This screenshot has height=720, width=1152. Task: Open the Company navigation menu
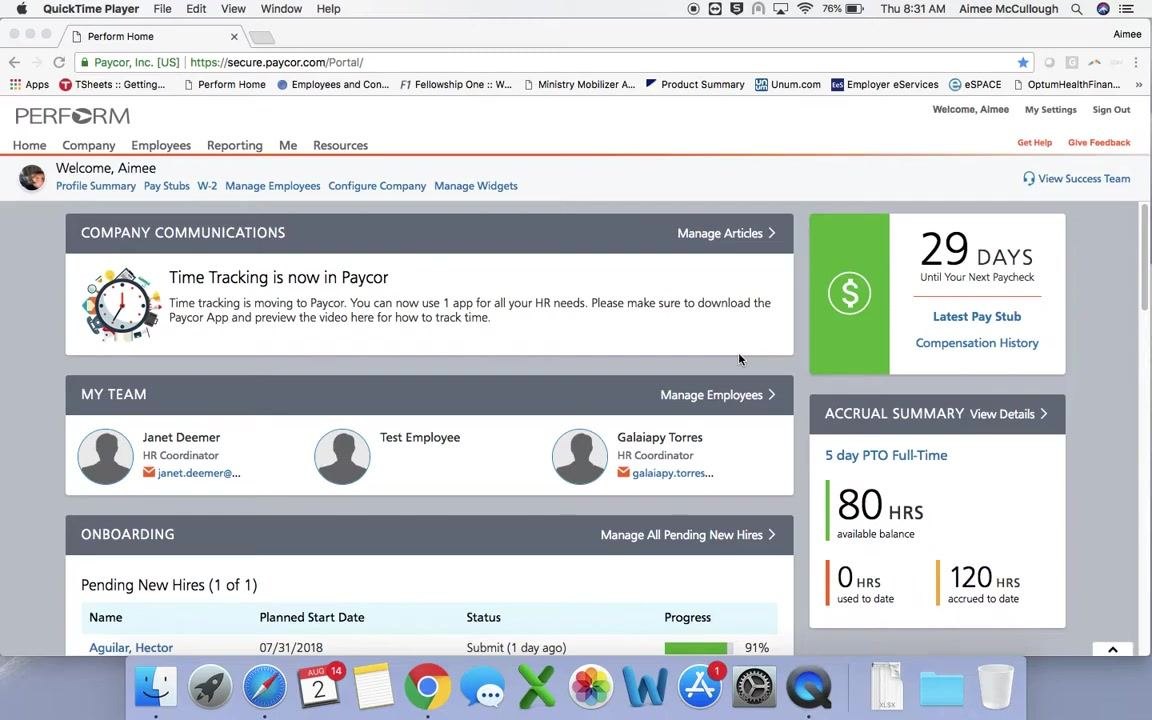pyautogui.click(x=89, y=145)
